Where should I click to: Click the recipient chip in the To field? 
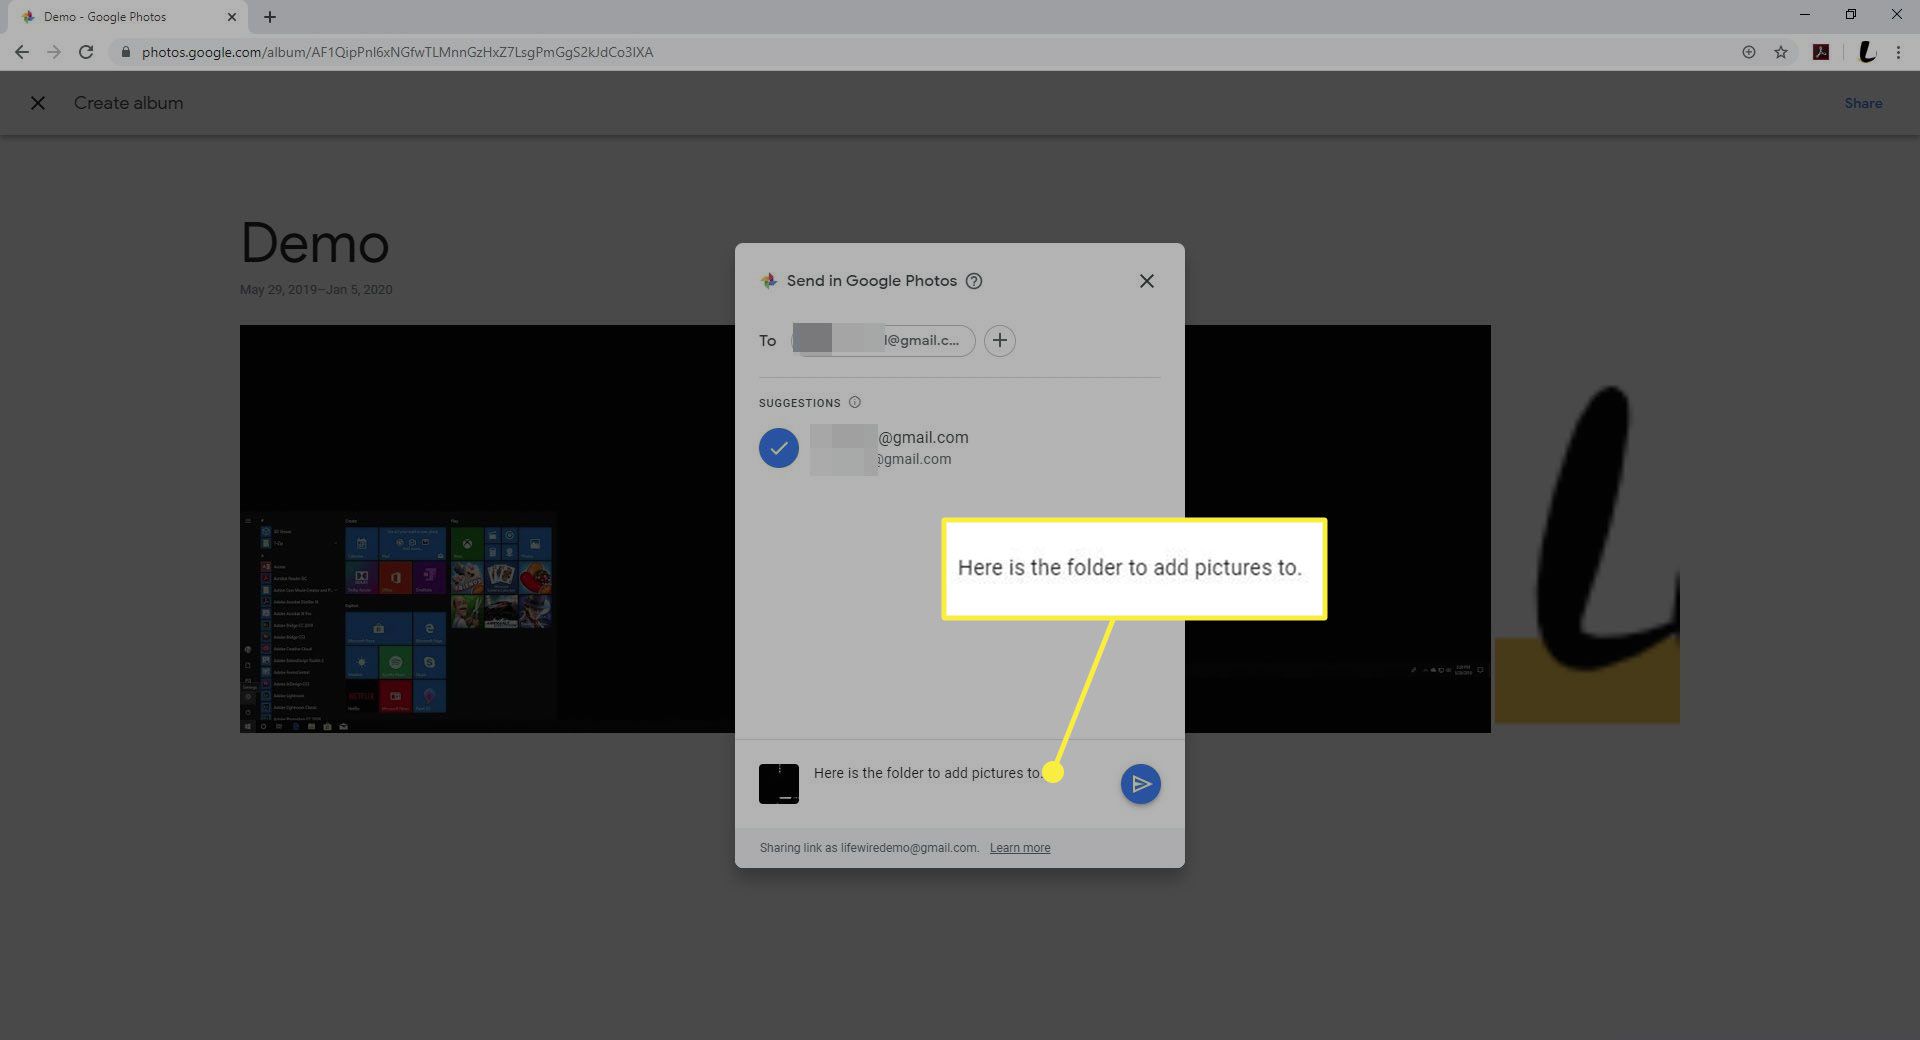tap(884, 341)
